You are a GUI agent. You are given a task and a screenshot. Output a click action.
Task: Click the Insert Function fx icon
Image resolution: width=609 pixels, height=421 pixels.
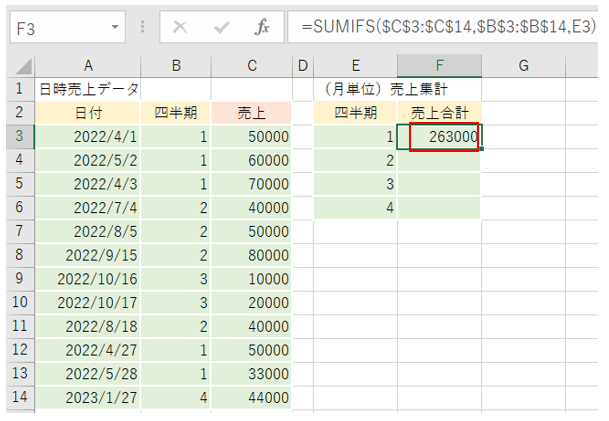(262, 28)
